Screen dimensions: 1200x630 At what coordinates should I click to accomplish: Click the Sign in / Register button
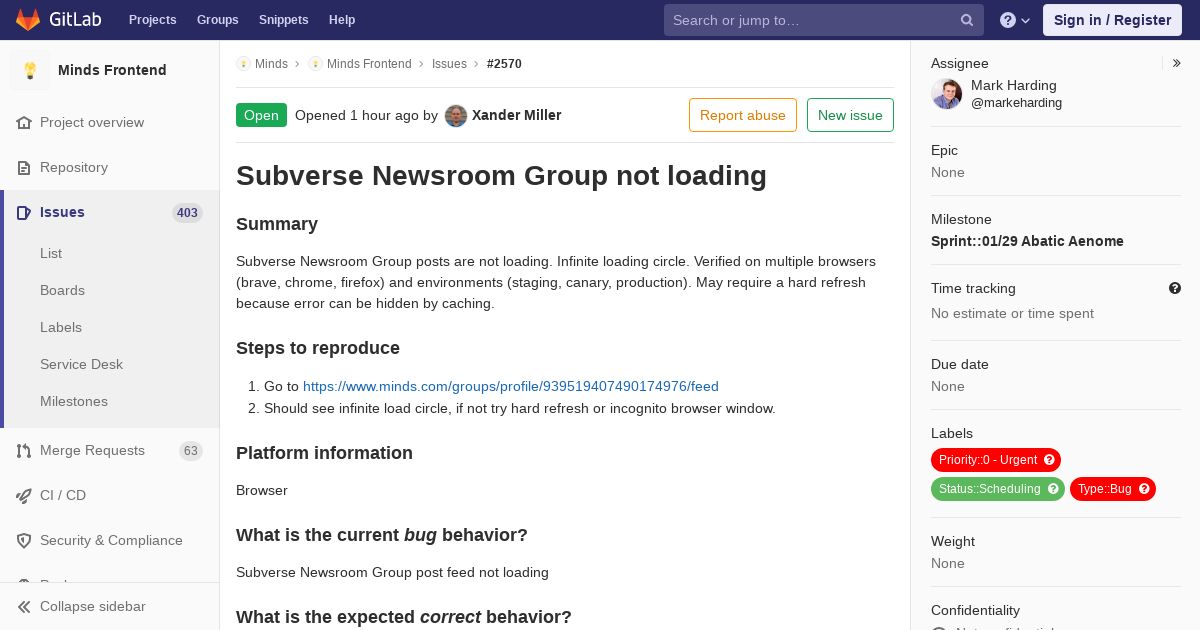point(1112,20)
